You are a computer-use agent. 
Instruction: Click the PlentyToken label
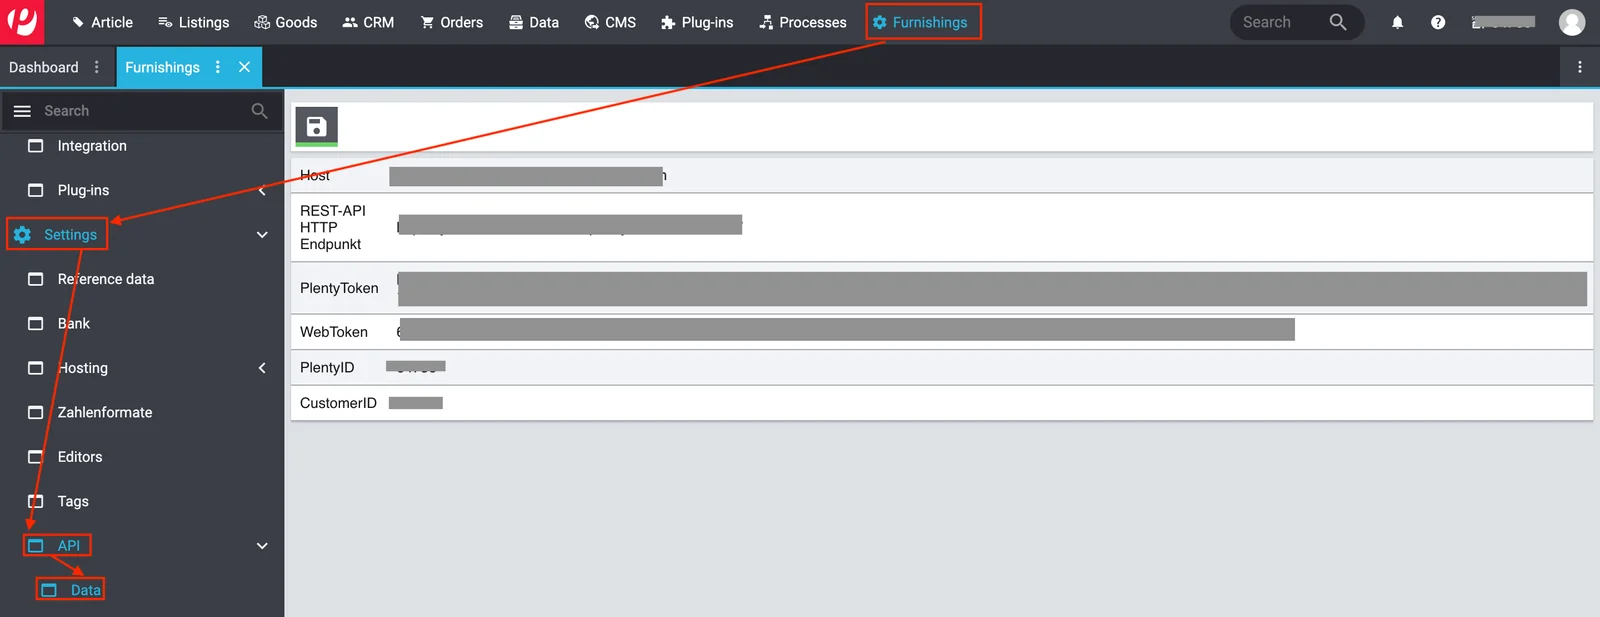(x=339, y=288)
